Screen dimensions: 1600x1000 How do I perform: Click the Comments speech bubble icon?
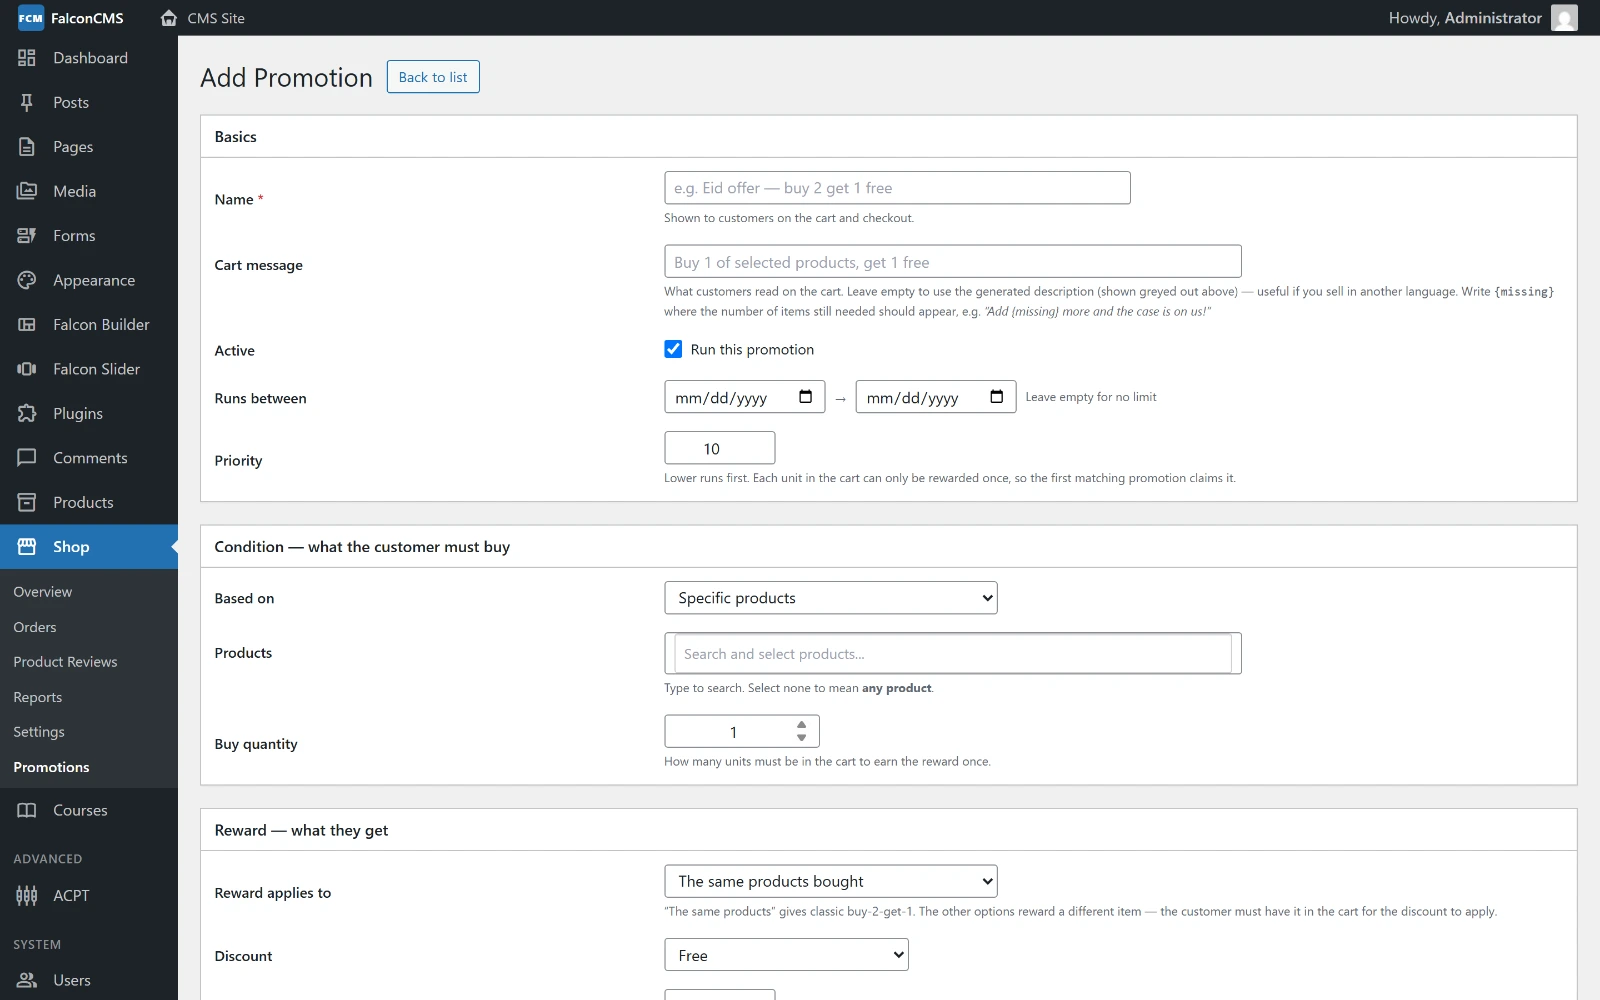click(27, 458)
